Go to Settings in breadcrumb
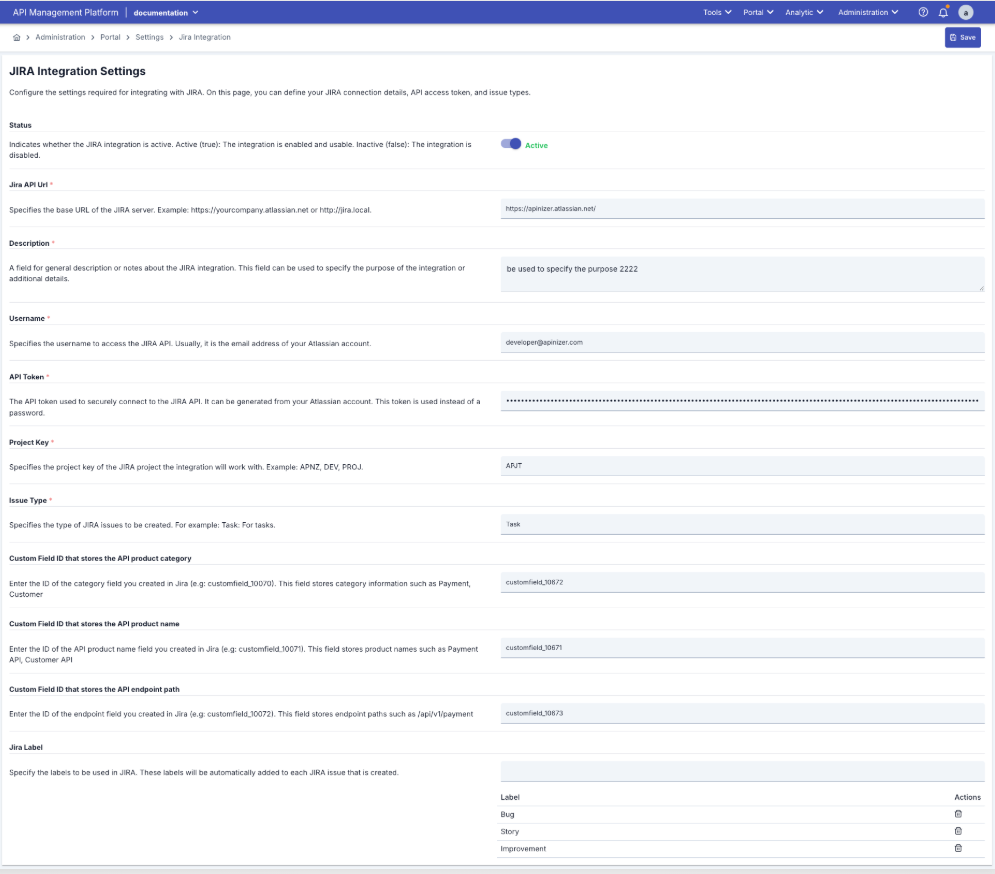Screen dimensions: 995x874 tap(149, 37)
